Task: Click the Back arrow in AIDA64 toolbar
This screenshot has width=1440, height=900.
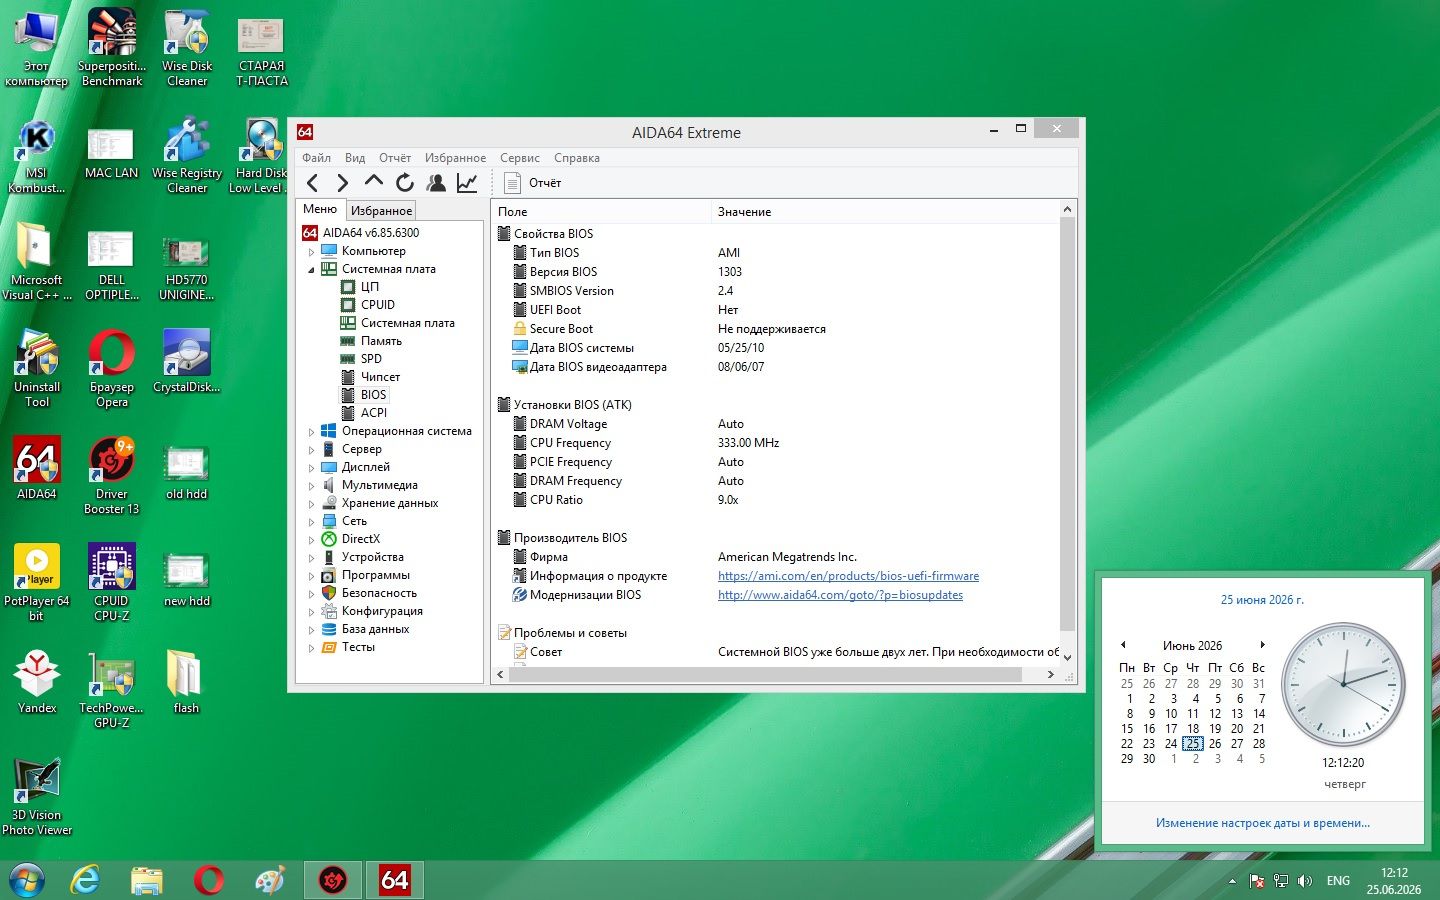Action: [x=312, y=182]
